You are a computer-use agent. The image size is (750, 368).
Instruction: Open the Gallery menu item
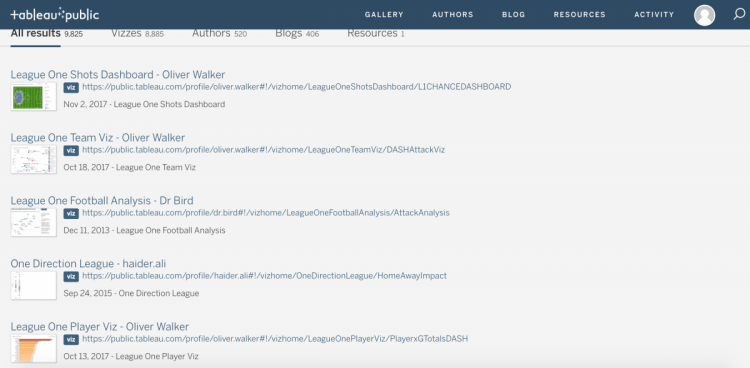click(384, 15)
